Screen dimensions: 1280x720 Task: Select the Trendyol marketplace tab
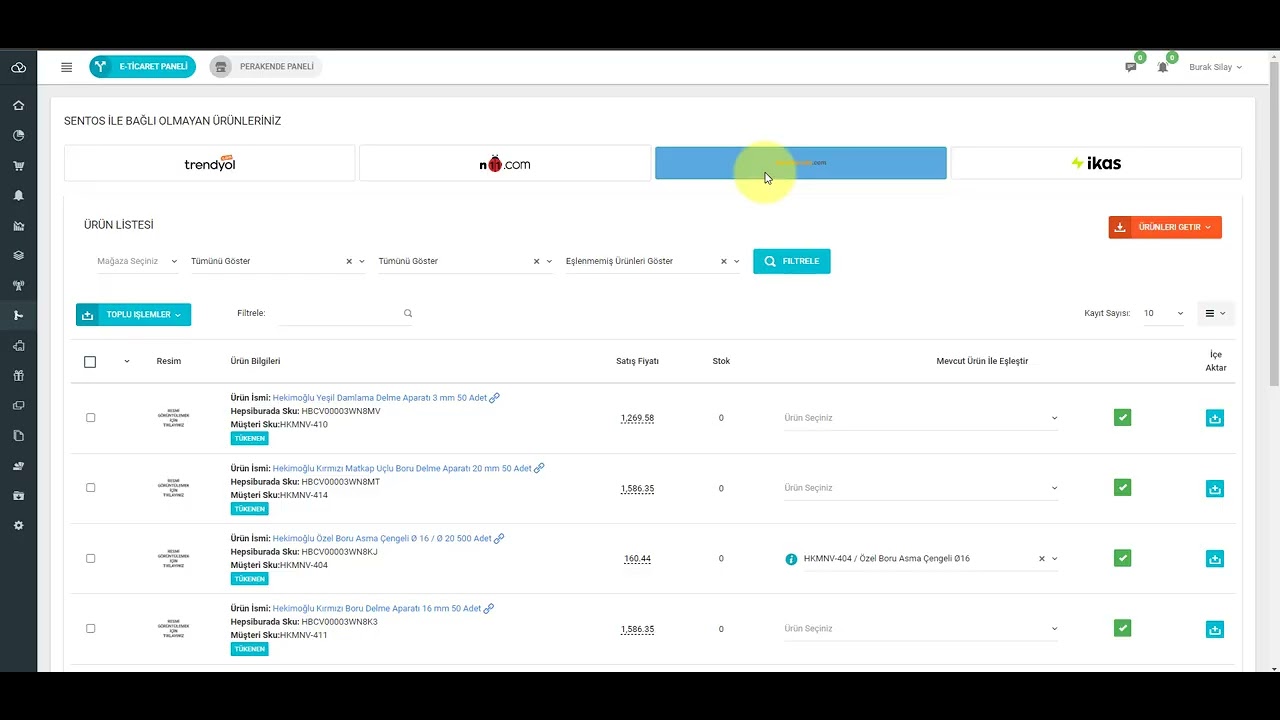point(210,163)
